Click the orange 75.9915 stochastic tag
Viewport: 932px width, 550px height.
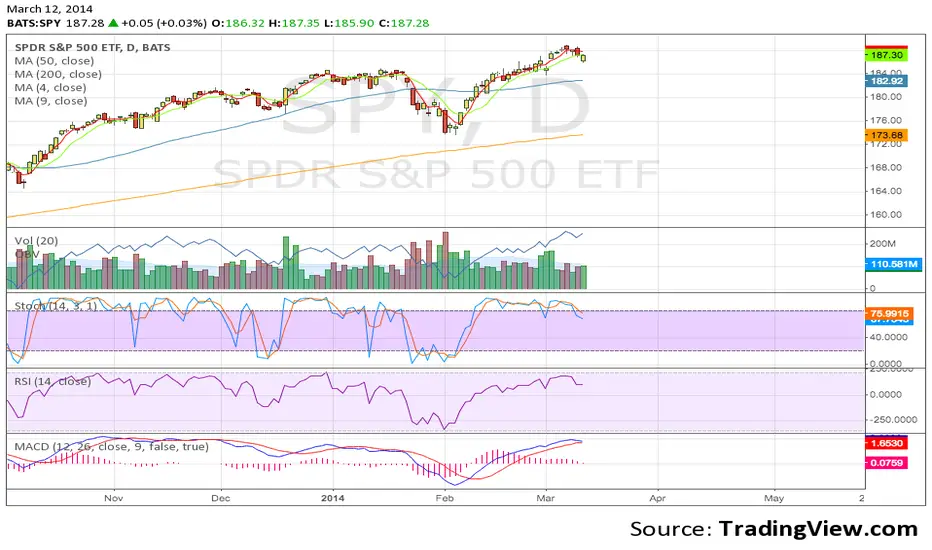[889, 313]
